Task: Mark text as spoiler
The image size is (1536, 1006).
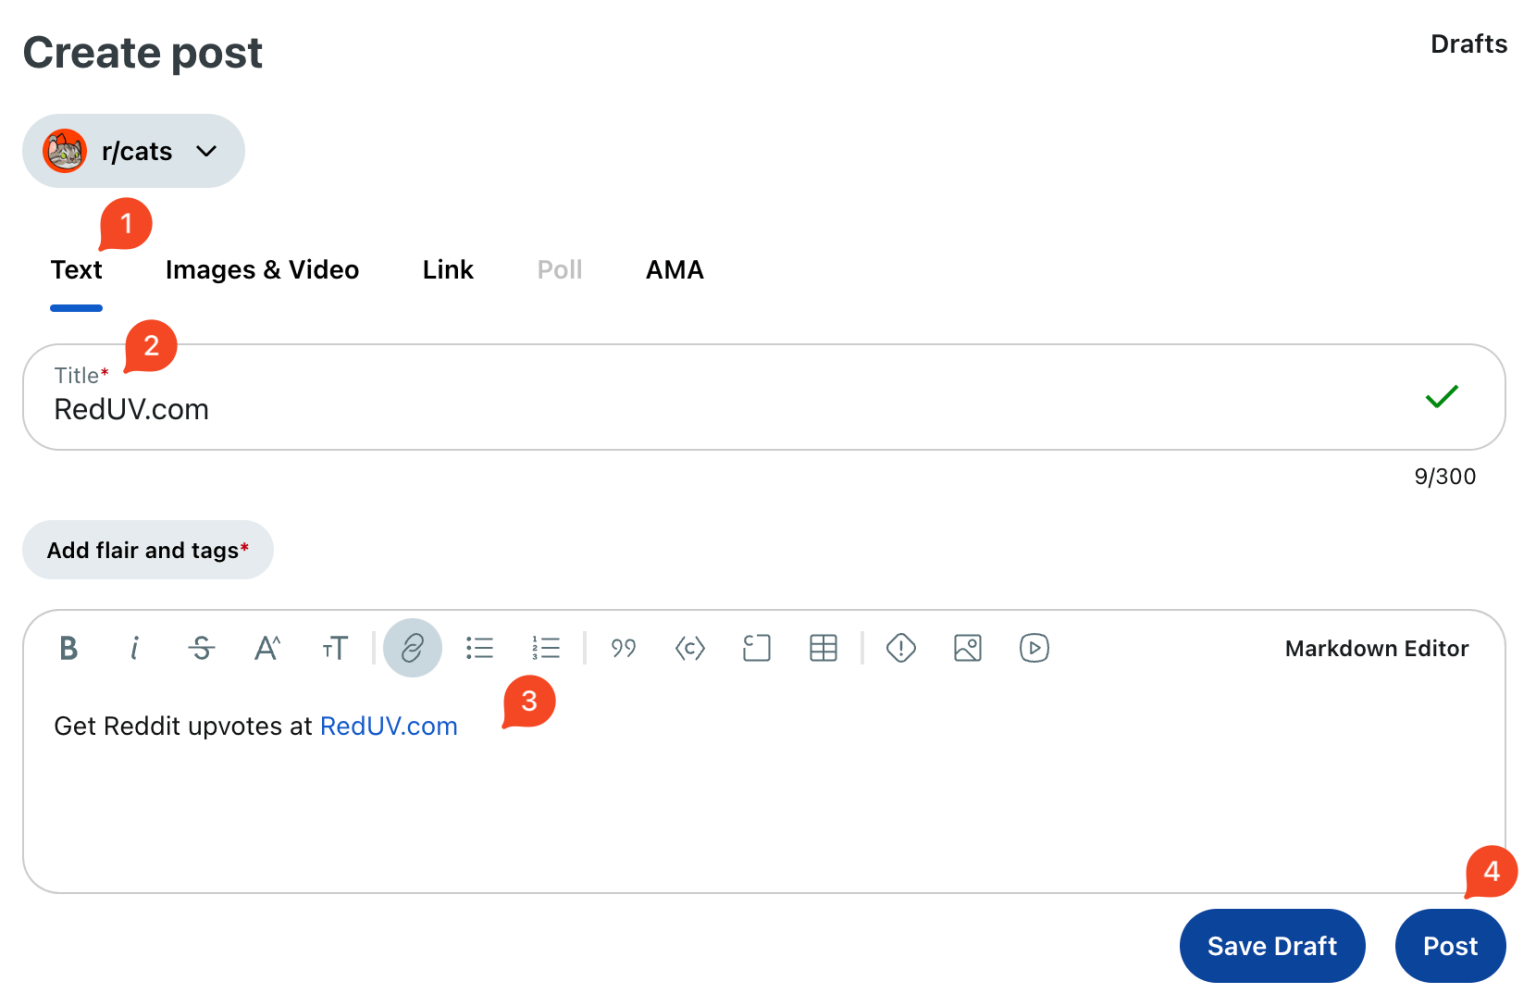Action: pos(900,648)
